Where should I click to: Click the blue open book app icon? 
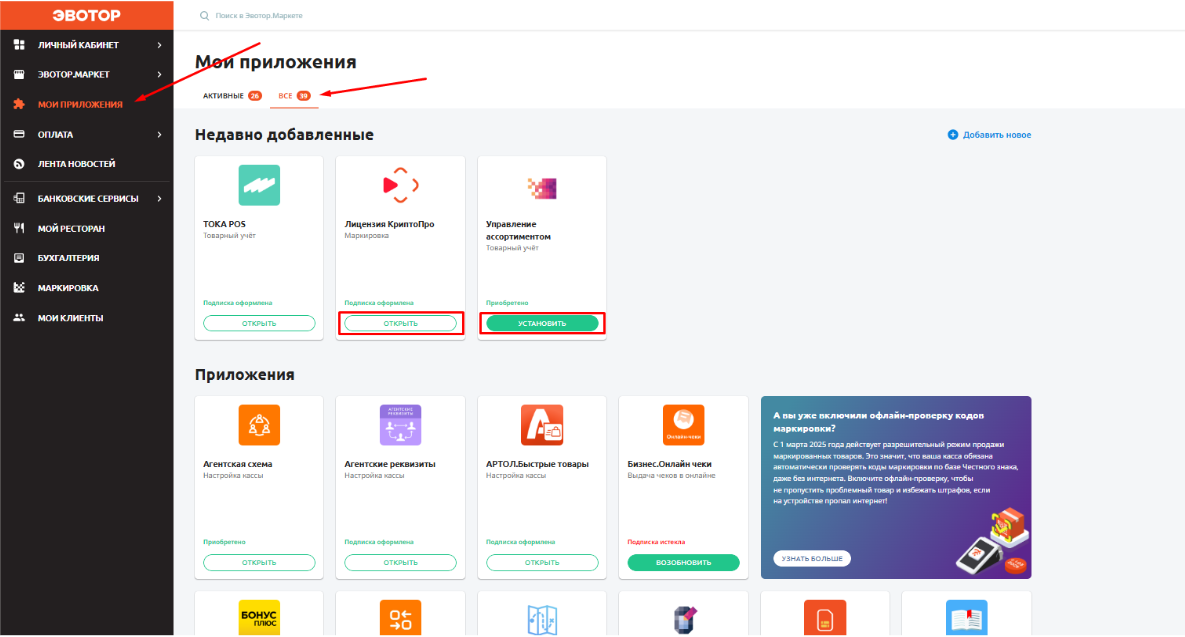point(967,618)
